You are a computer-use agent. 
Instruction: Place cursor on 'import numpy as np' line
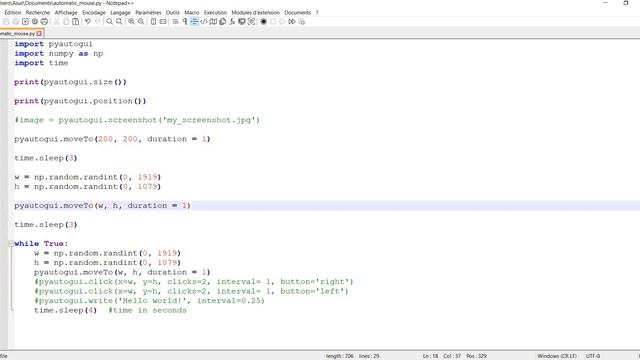58,53
